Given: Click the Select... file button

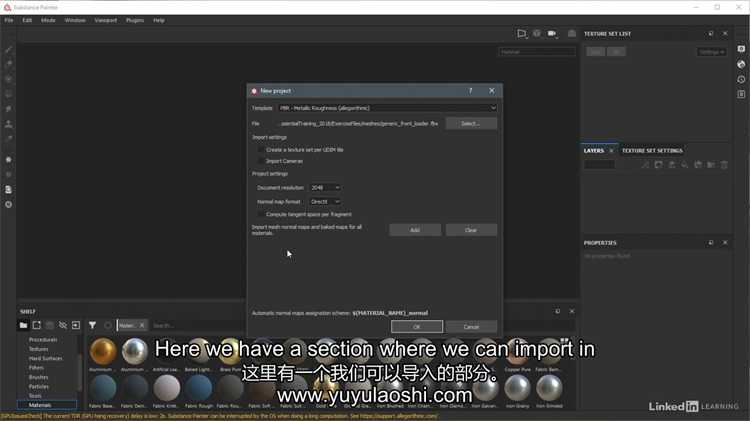Looking at the screenshot, I should click(x=471, y=123).
